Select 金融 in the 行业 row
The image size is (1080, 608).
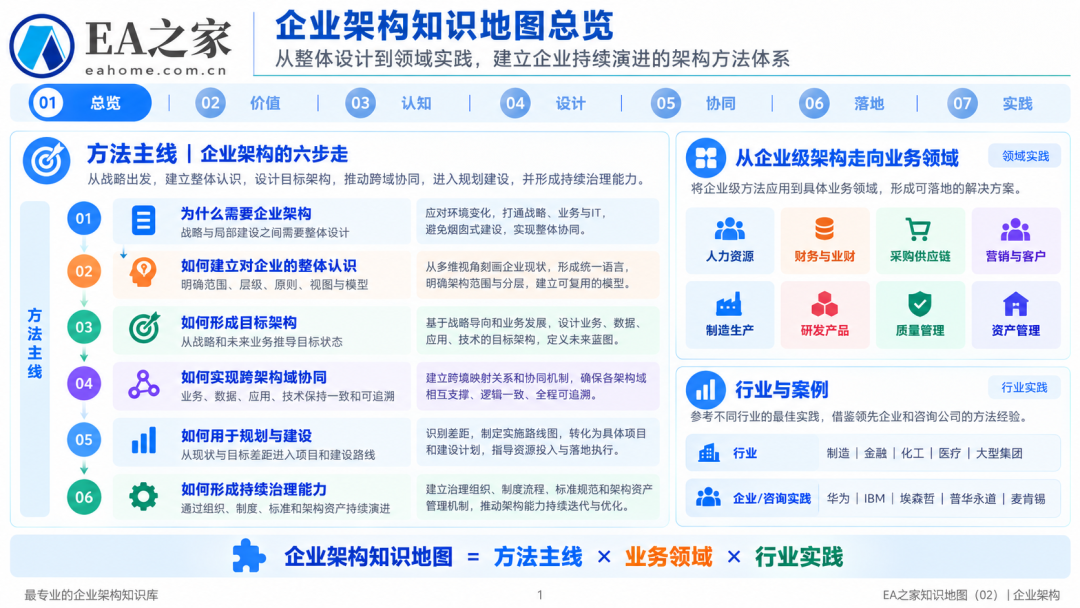875,453
